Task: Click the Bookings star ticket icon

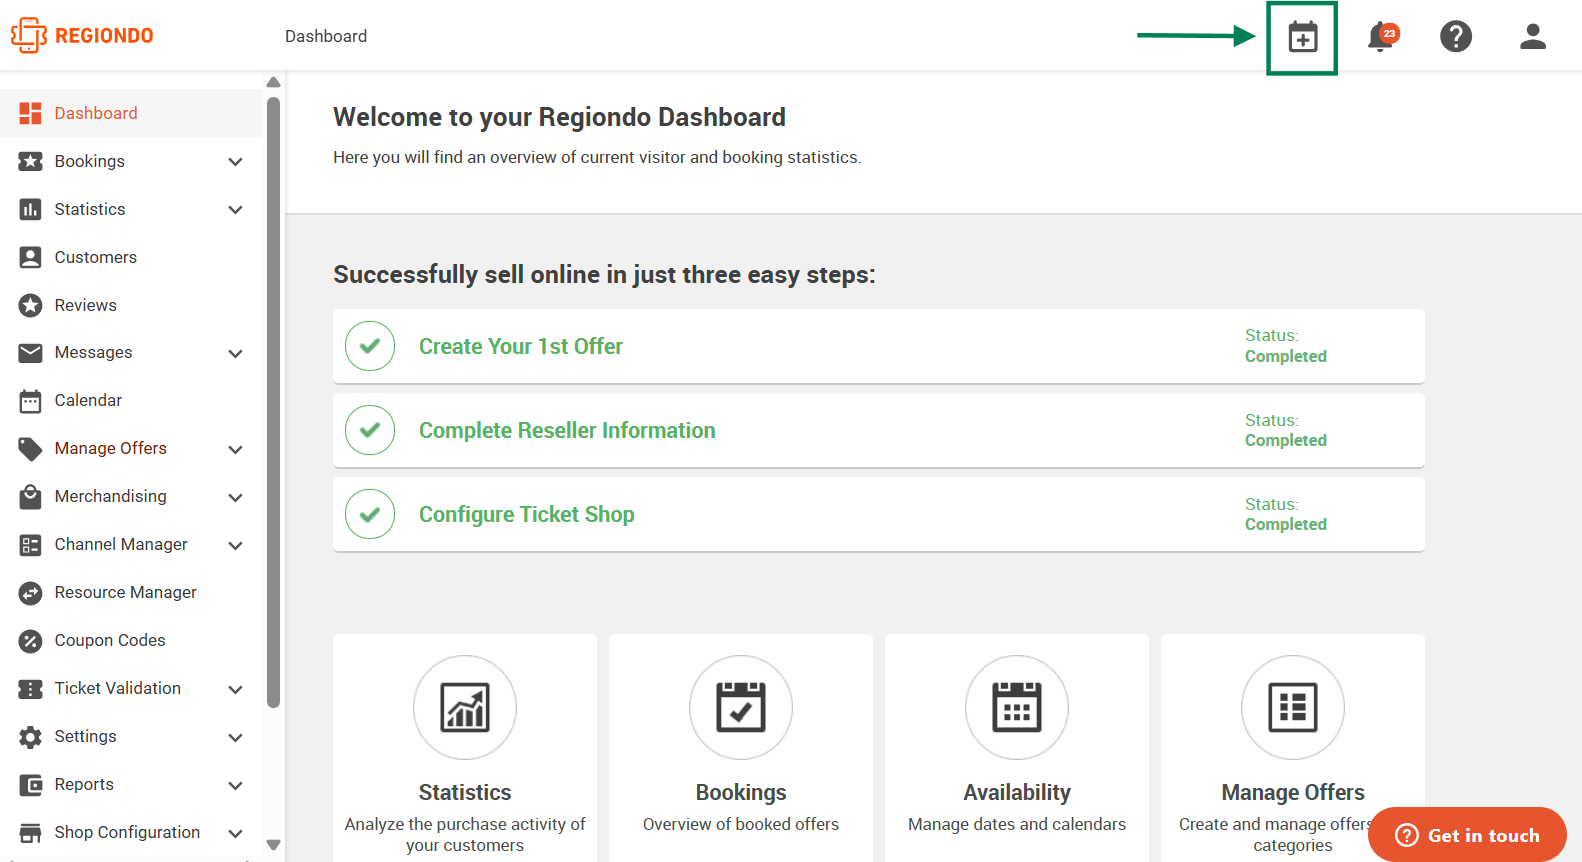Action: pos(31,161)
